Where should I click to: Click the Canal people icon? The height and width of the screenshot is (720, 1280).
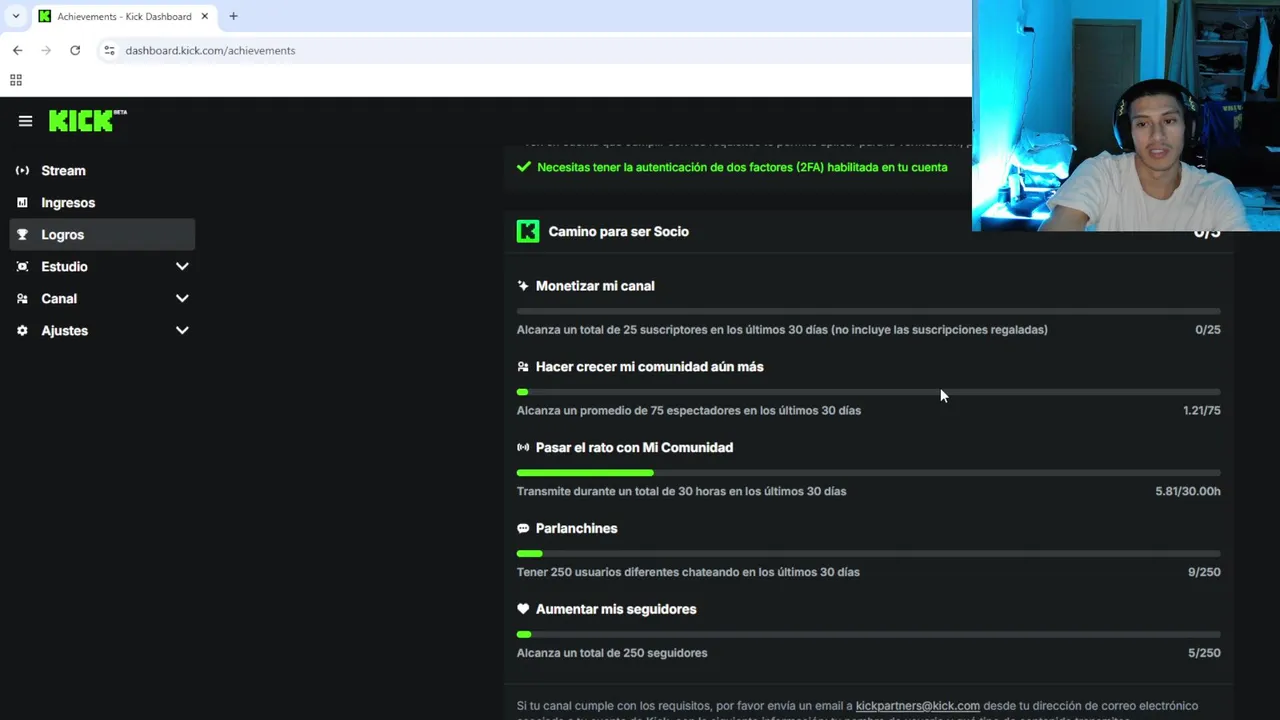click(22, 298)
